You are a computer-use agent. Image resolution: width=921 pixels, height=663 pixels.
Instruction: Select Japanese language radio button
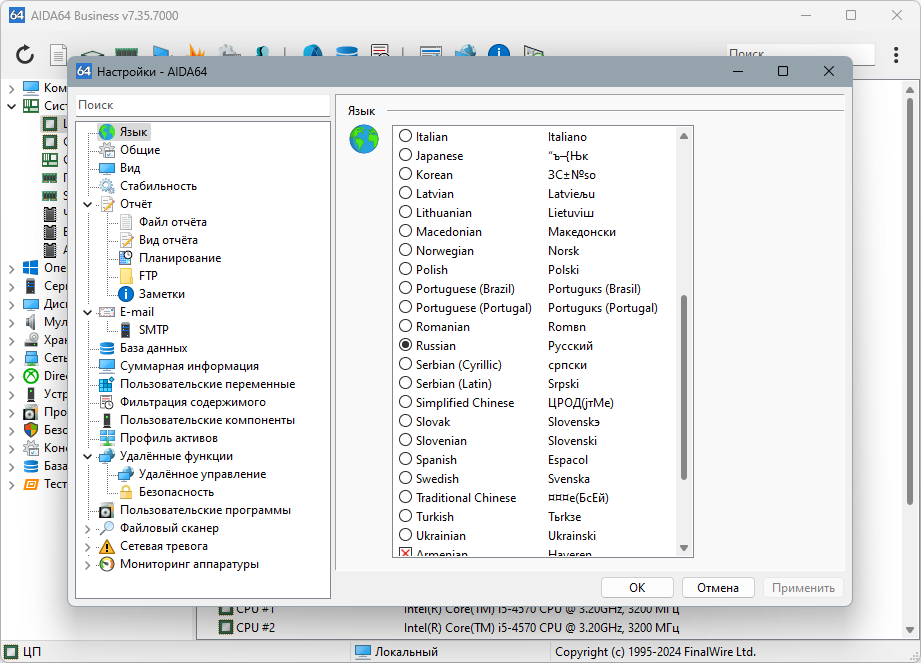(x=405, y=155)
